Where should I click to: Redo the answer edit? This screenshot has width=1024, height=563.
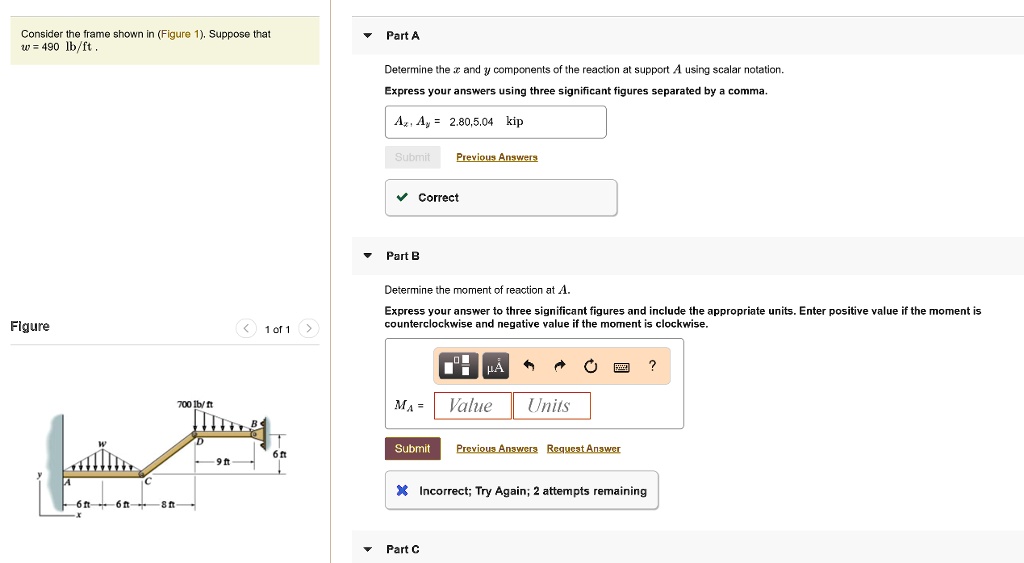tap(560, 367)
